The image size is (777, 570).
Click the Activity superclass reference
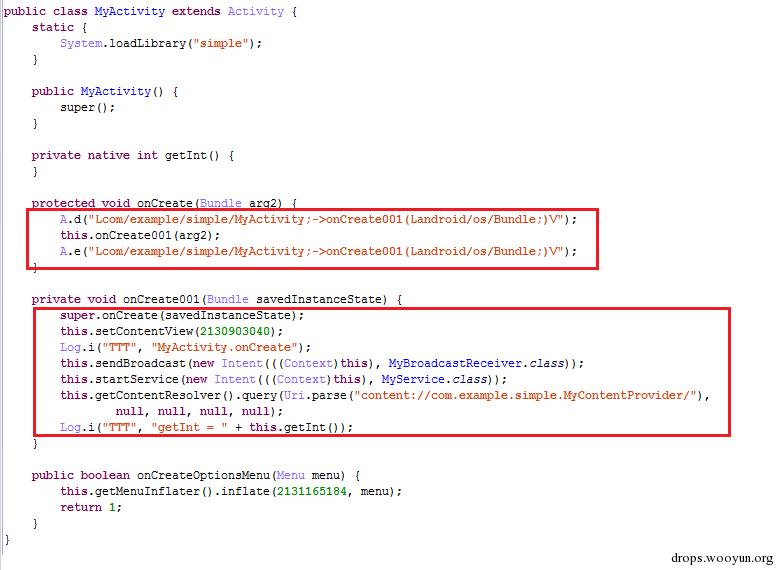(256, 11)
